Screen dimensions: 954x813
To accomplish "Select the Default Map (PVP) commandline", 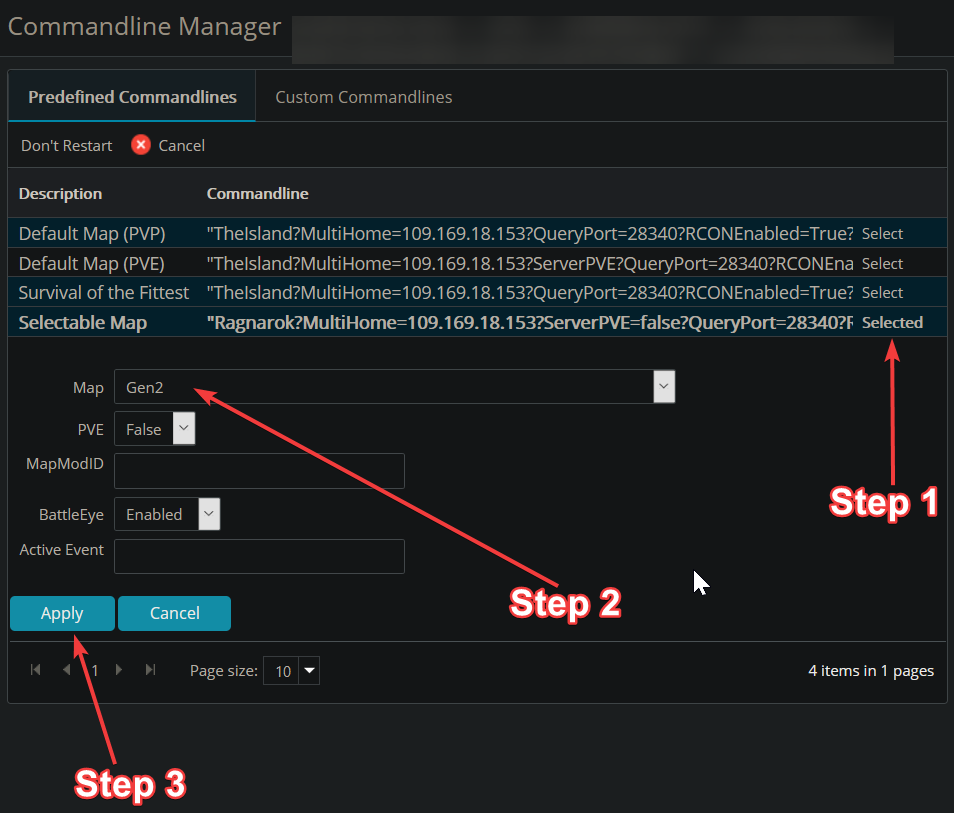I will click(x=882, y=234).
